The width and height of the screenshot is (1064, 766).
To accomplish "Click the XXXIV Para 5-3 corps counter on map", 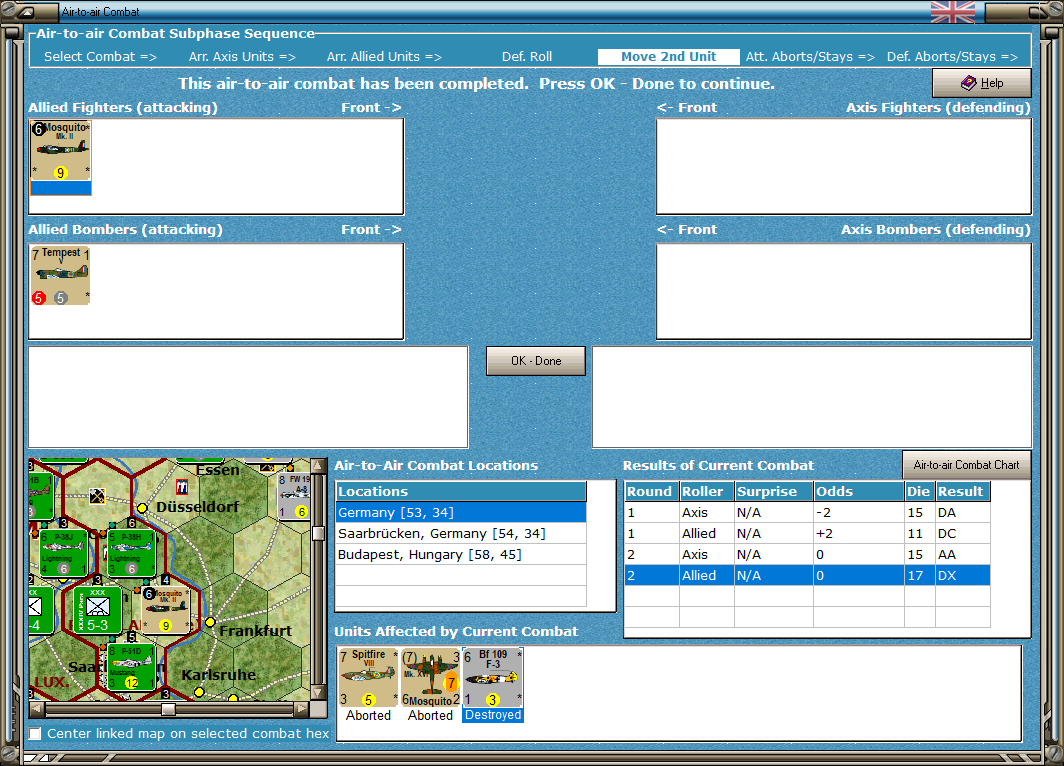I will tap(97, 610).
